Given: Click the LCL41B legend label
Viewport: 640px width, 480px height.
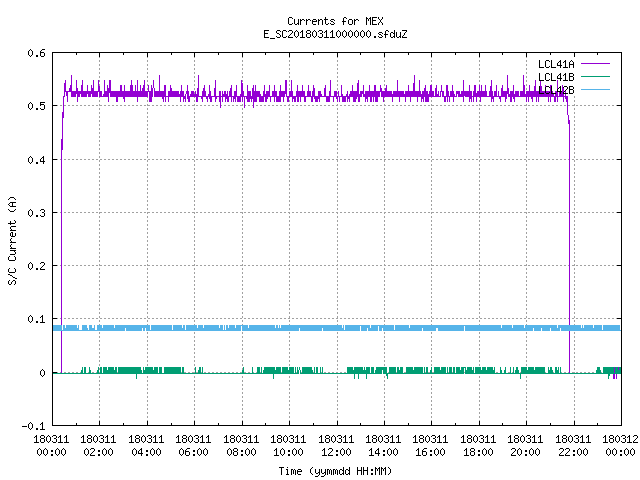Looking at the screenshot, I should pos(556,77).
